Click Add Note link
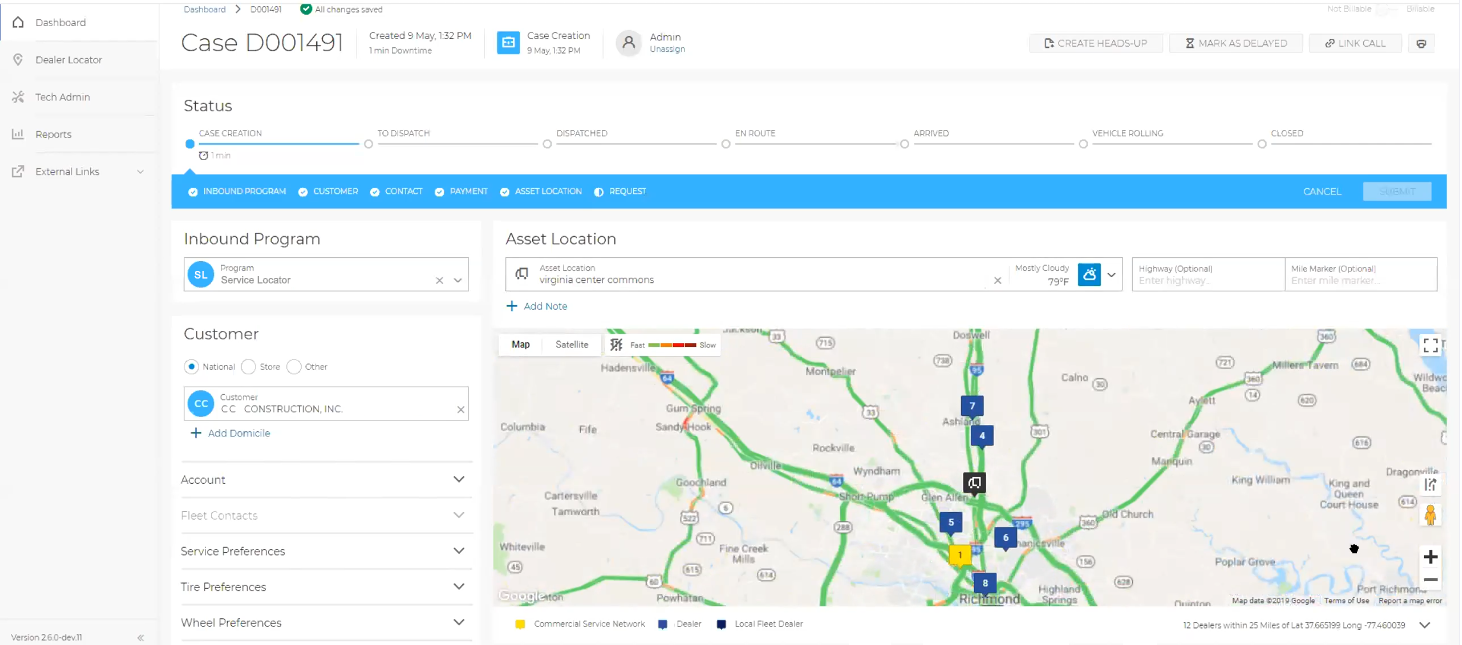 pos(537,307)
